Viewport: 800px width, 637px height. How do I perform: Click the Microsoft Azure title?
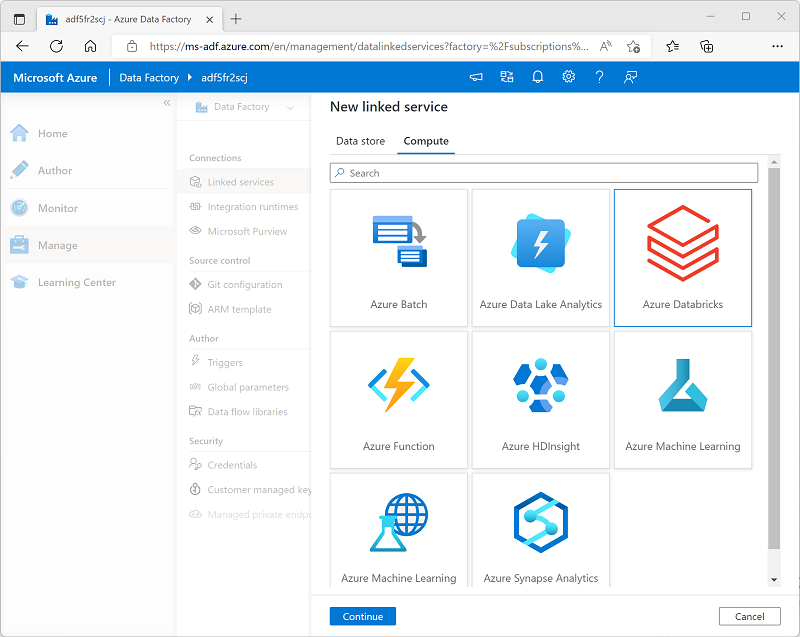(55, 78)
